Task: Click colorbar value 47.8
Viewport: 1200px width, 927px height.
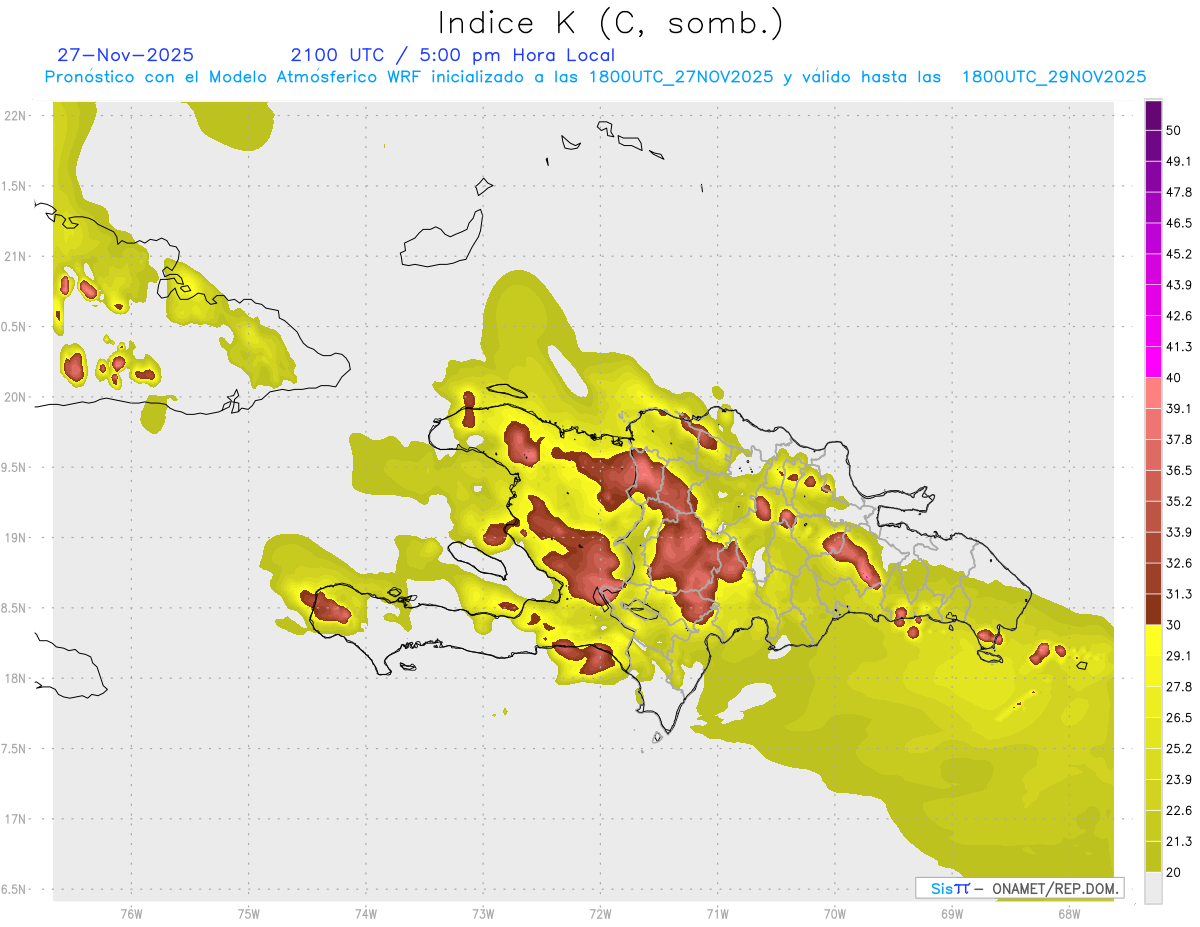Action: point(1179,192)
